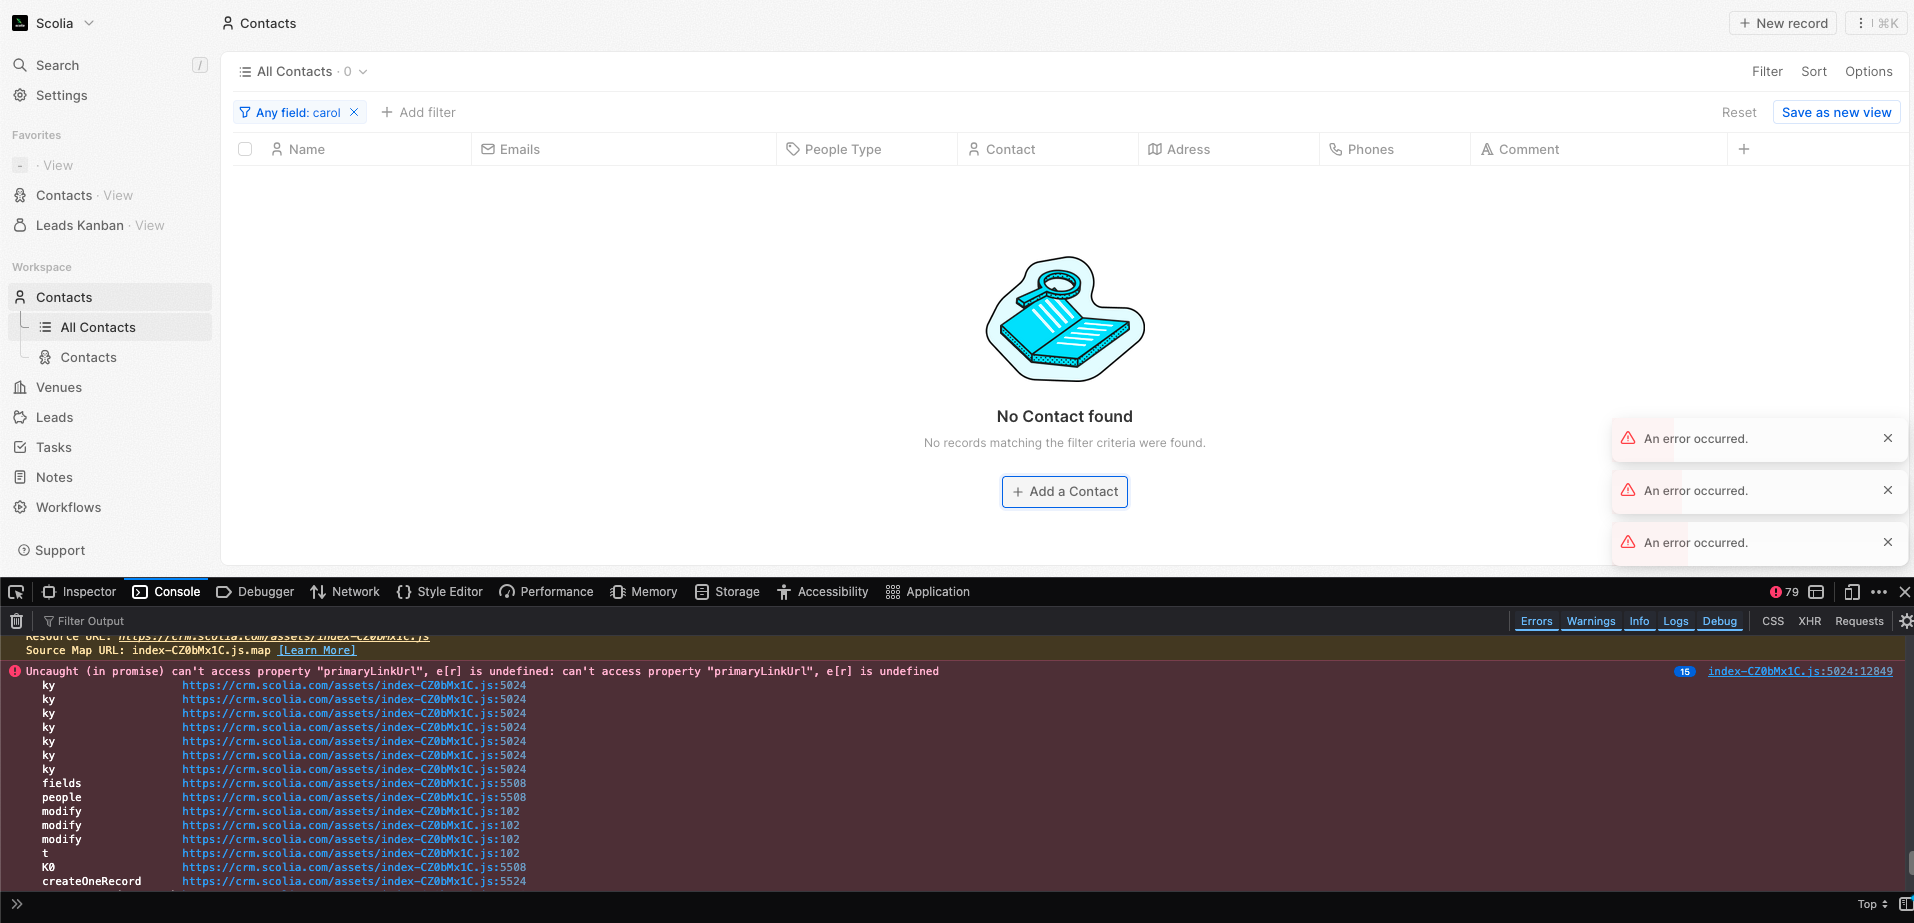Image resolution: width=1914 pixels, height=923 pixels.
Task: Add a new column with the plus icon
Action: [x=1744, y=149]
